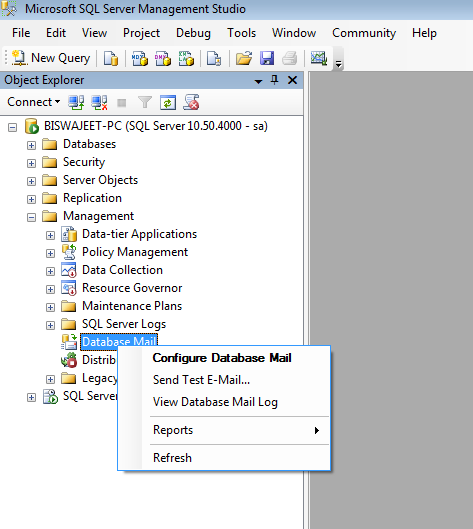Click the Activity Monitor toolbar icon

point(319,58)
